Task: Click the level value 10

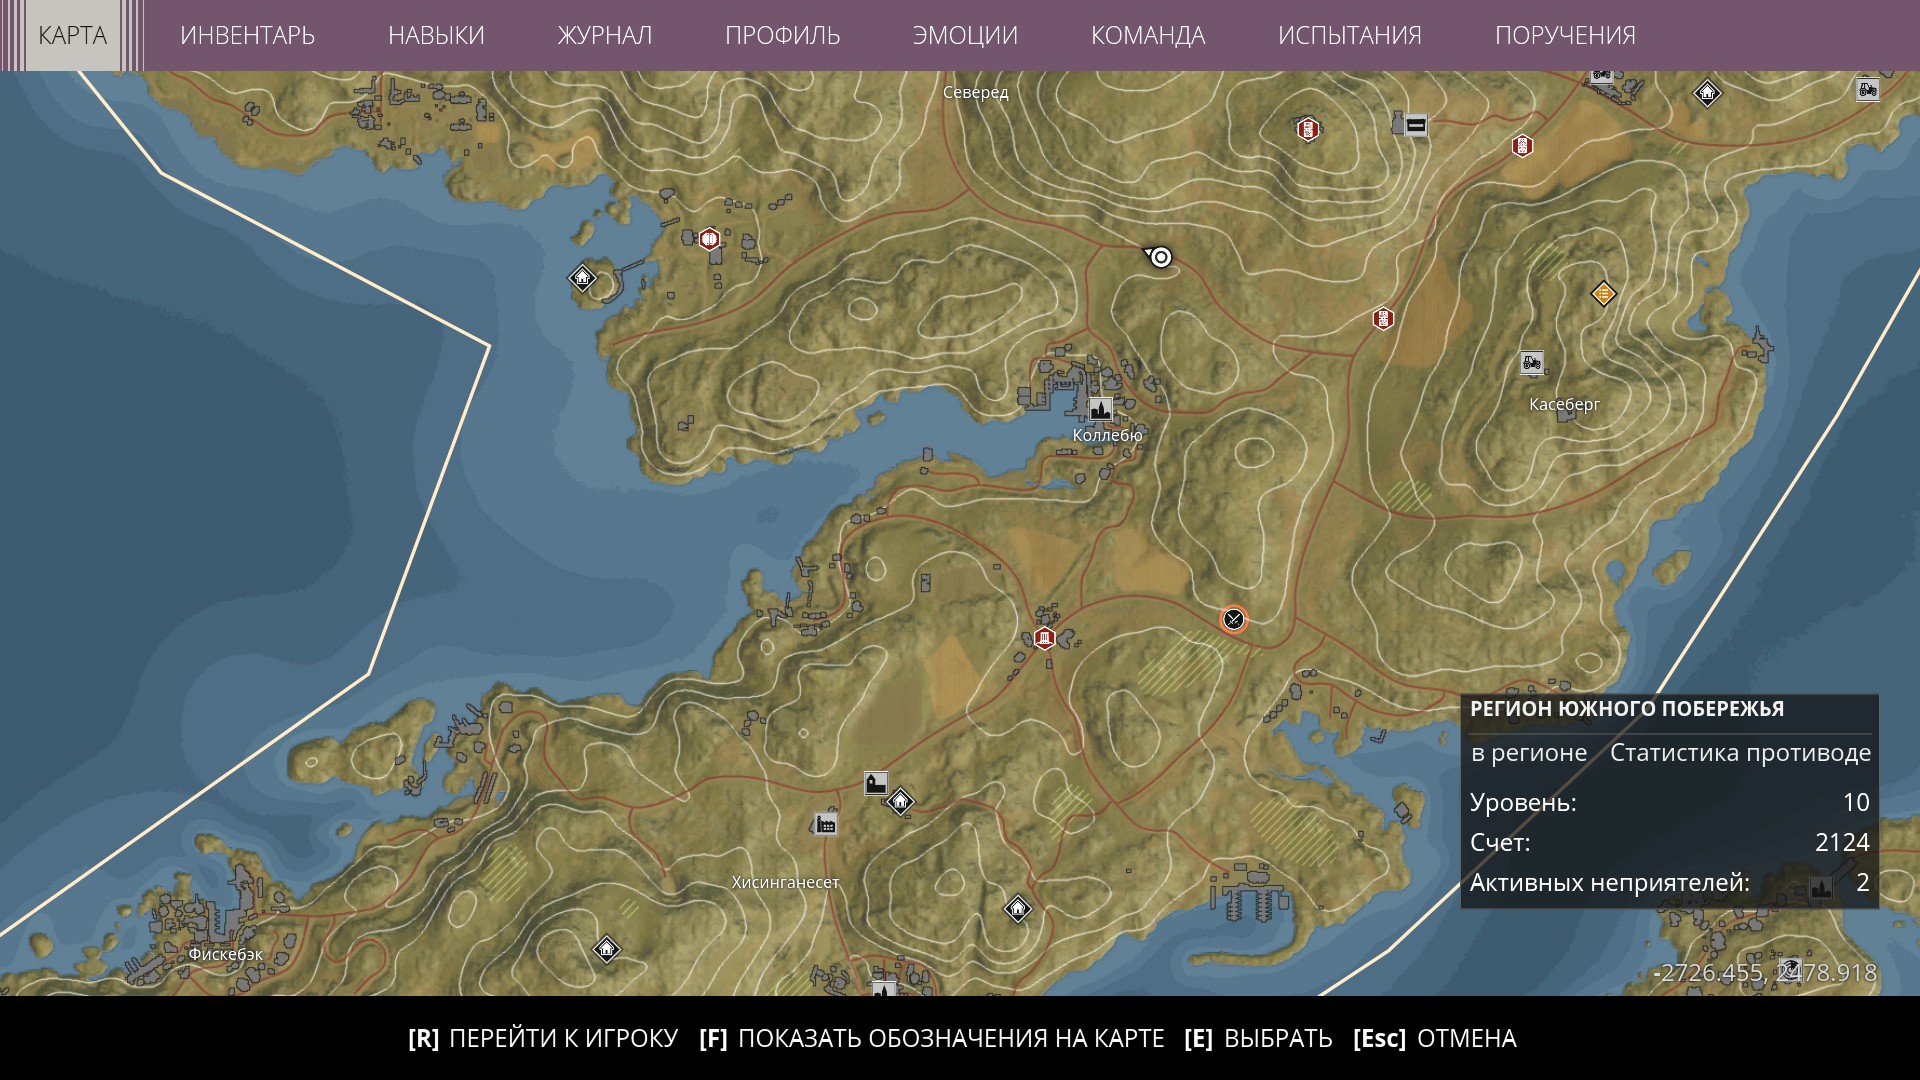Action: [1856, 802]
